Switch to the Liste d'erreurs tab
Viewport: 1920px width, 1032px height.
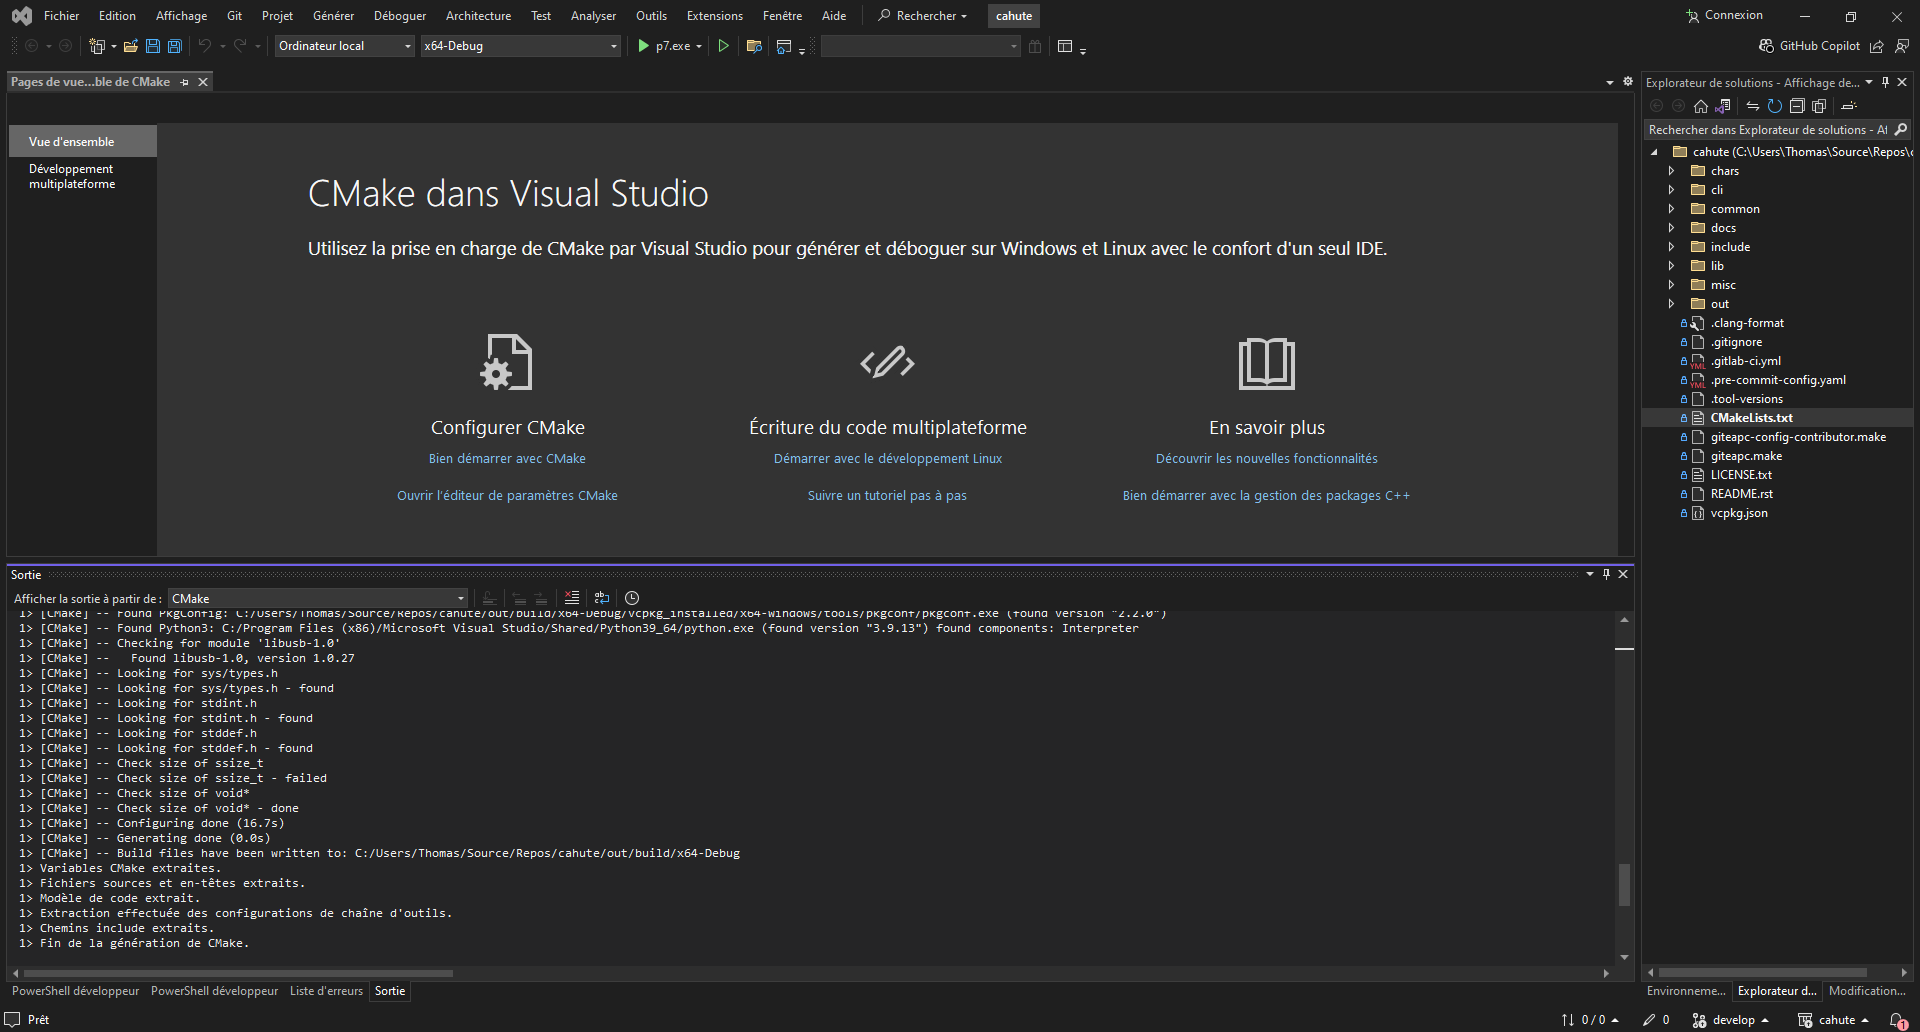pos(326,991)
